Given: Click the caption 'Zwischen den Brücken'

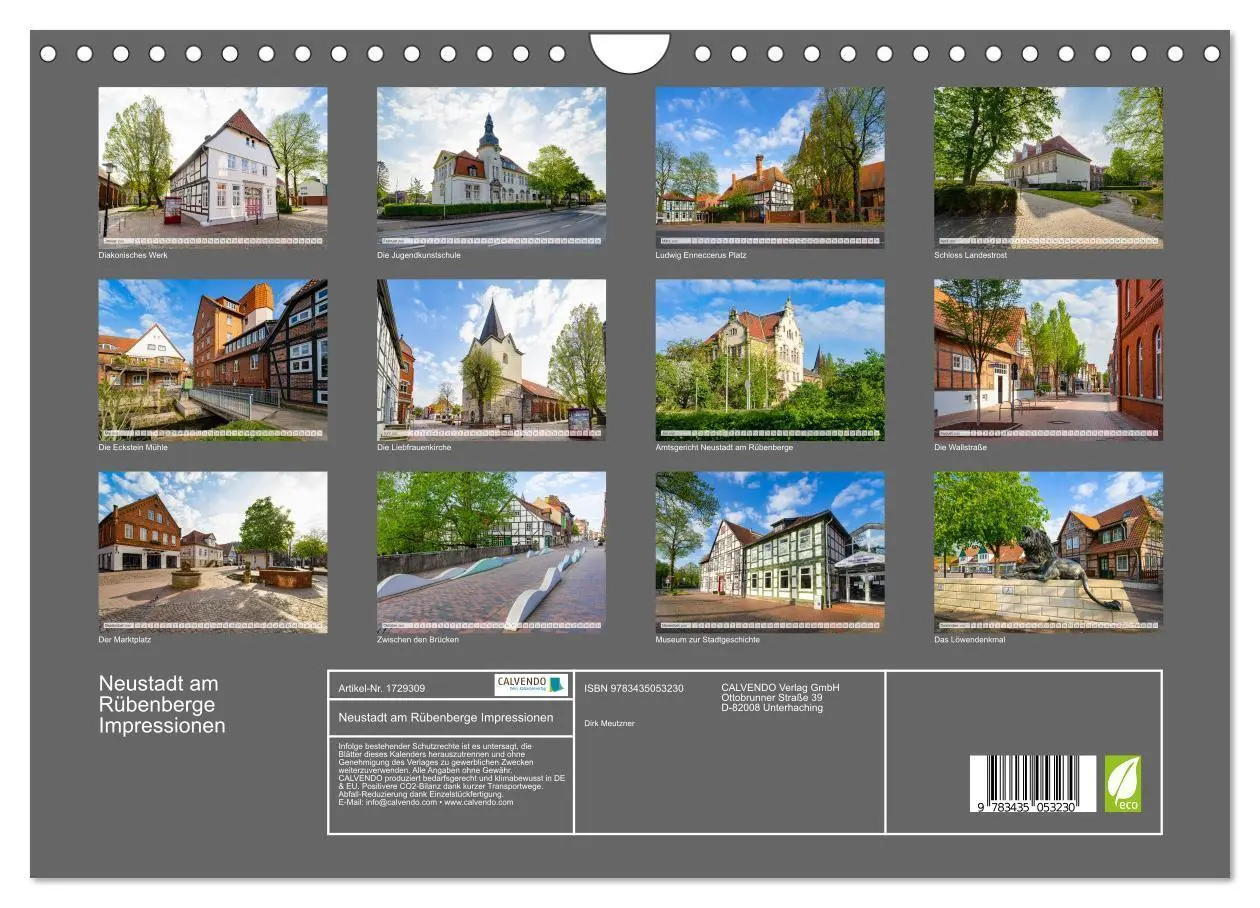Looking at the screenshot, I should [x=418, y=639].
